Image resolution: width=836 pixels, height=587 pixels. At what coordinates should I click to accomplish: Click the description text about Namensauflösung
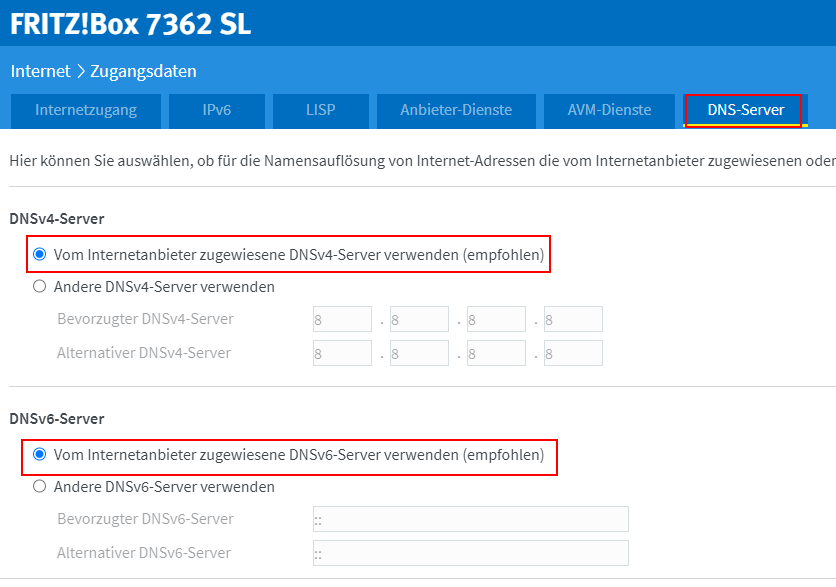tap(422, 160)
